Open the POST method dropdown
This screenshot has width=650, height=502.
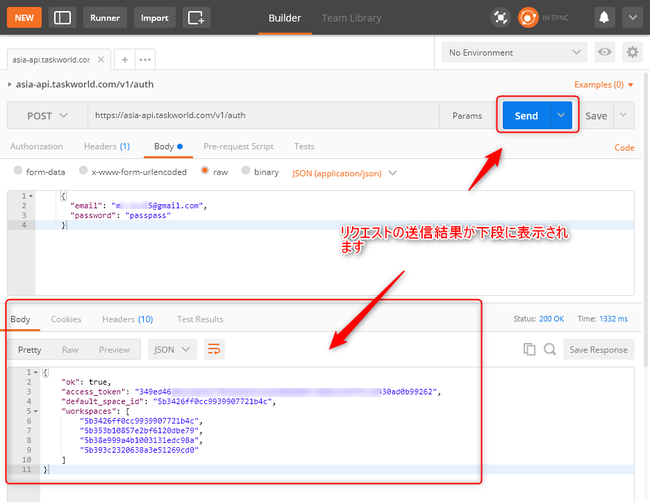point(47,115)
